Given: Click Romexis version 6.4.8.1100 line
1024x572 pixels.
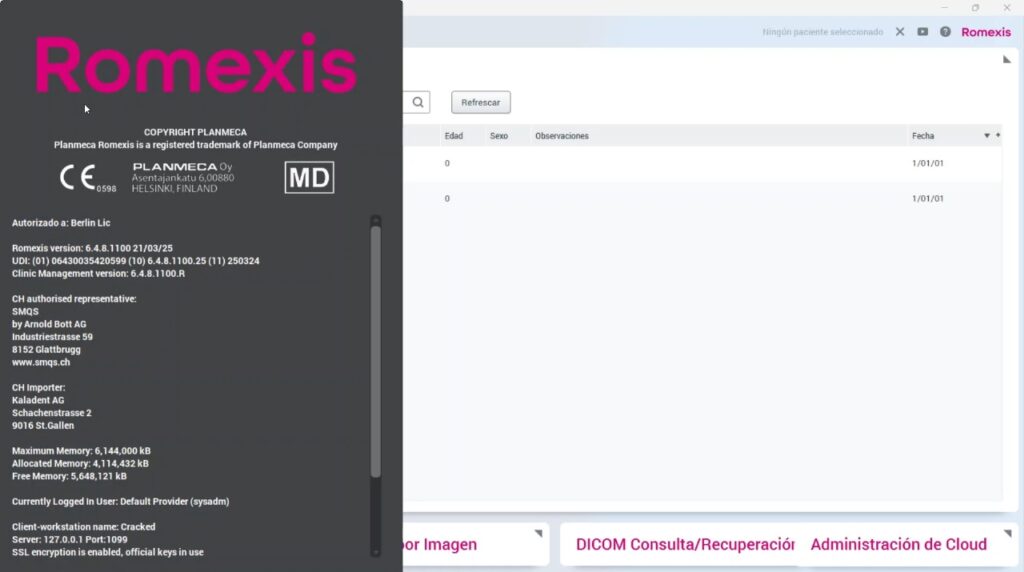Looking at the screenshot, I should [x=92, y=248].
